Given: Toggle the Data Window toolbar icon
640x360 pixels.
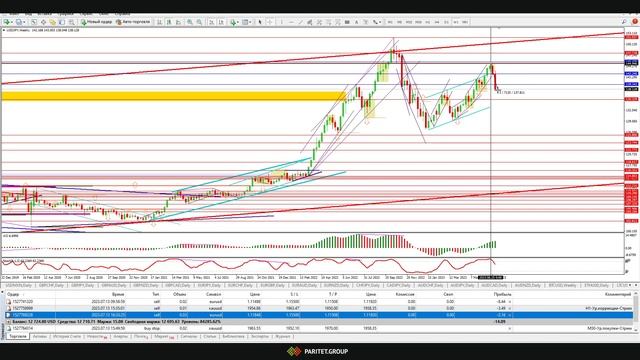Looking at the screenshot, I should pos(43,22).
